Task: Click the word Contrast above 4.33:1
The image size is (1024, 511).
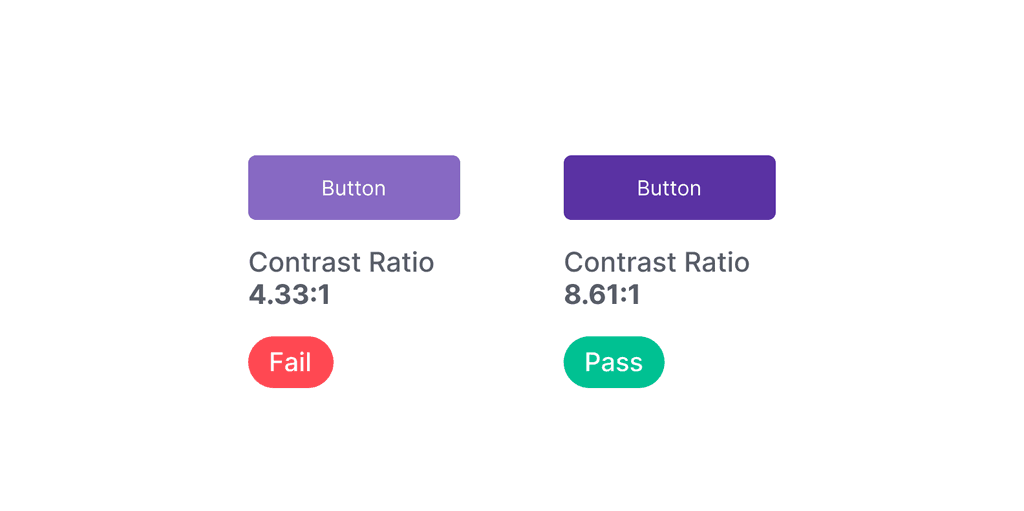Action: click(x=305, y=263)
